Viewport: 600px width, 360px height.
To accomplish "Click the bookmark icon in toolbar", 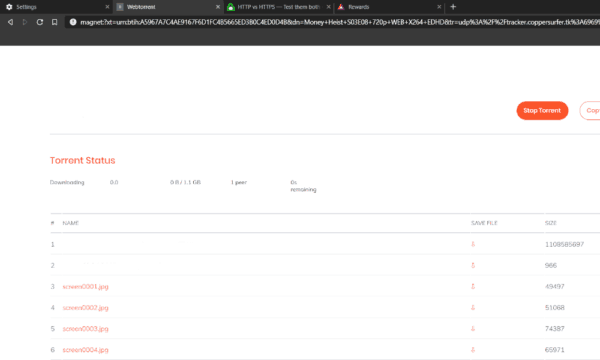I will coord(55,22).
